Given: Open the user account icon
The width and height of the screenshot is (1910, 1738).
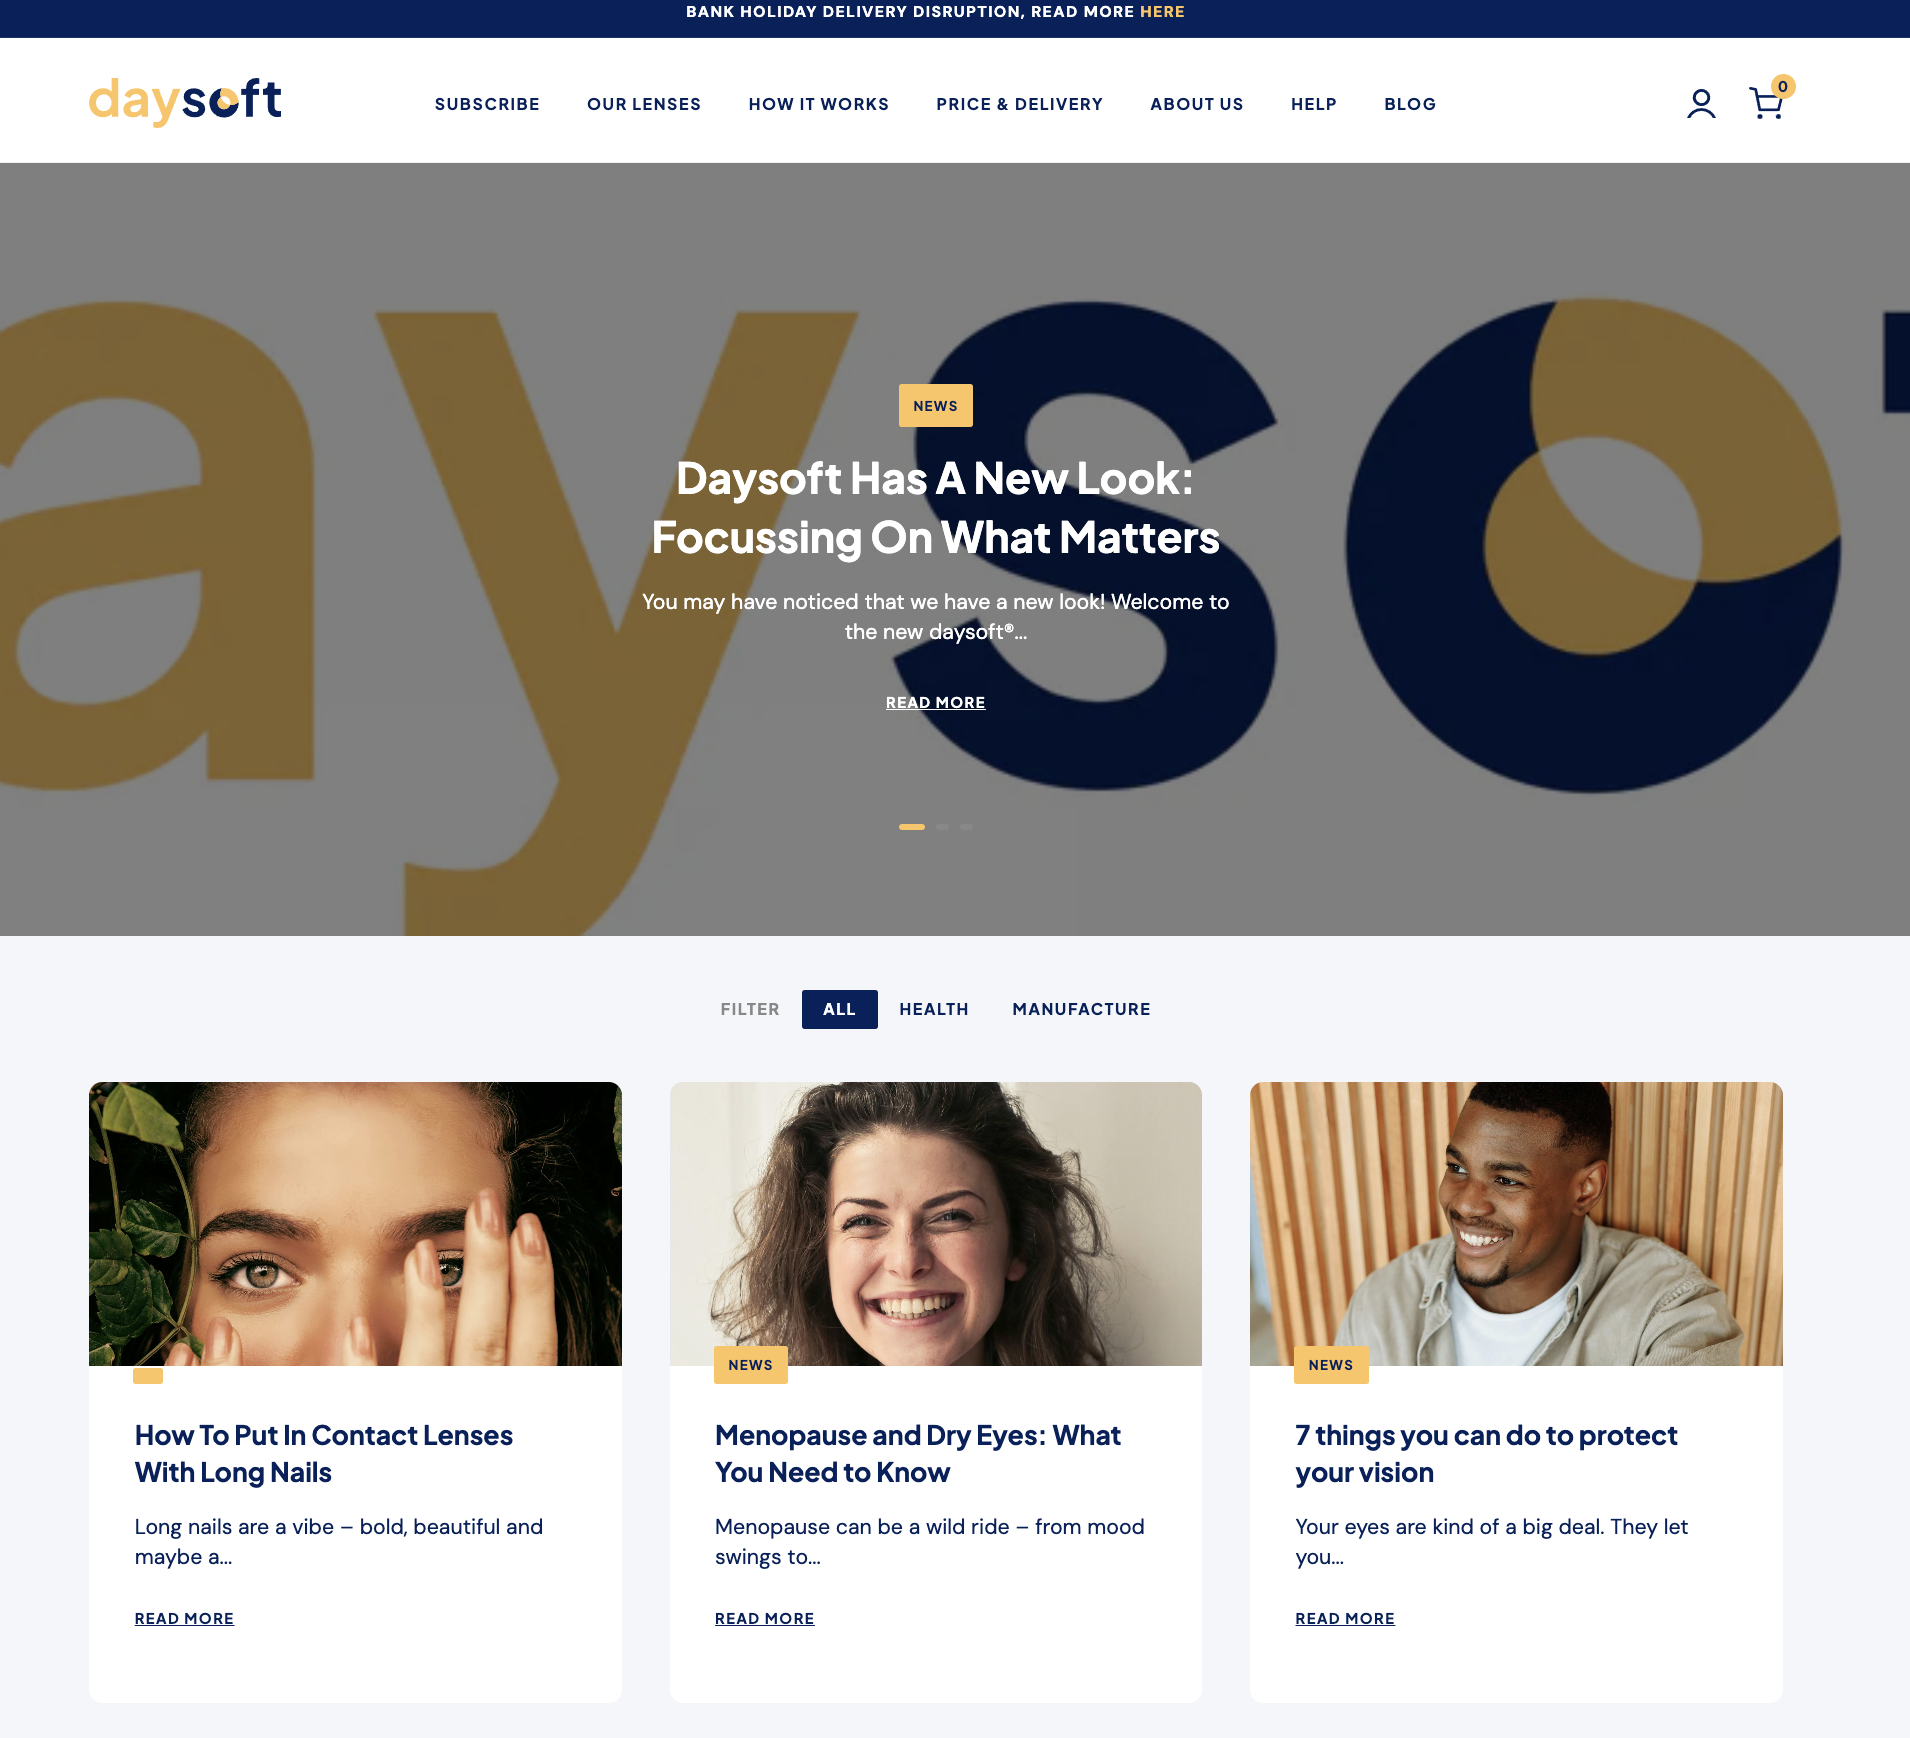Looking at the screenshot, I should click(1701, 103).
